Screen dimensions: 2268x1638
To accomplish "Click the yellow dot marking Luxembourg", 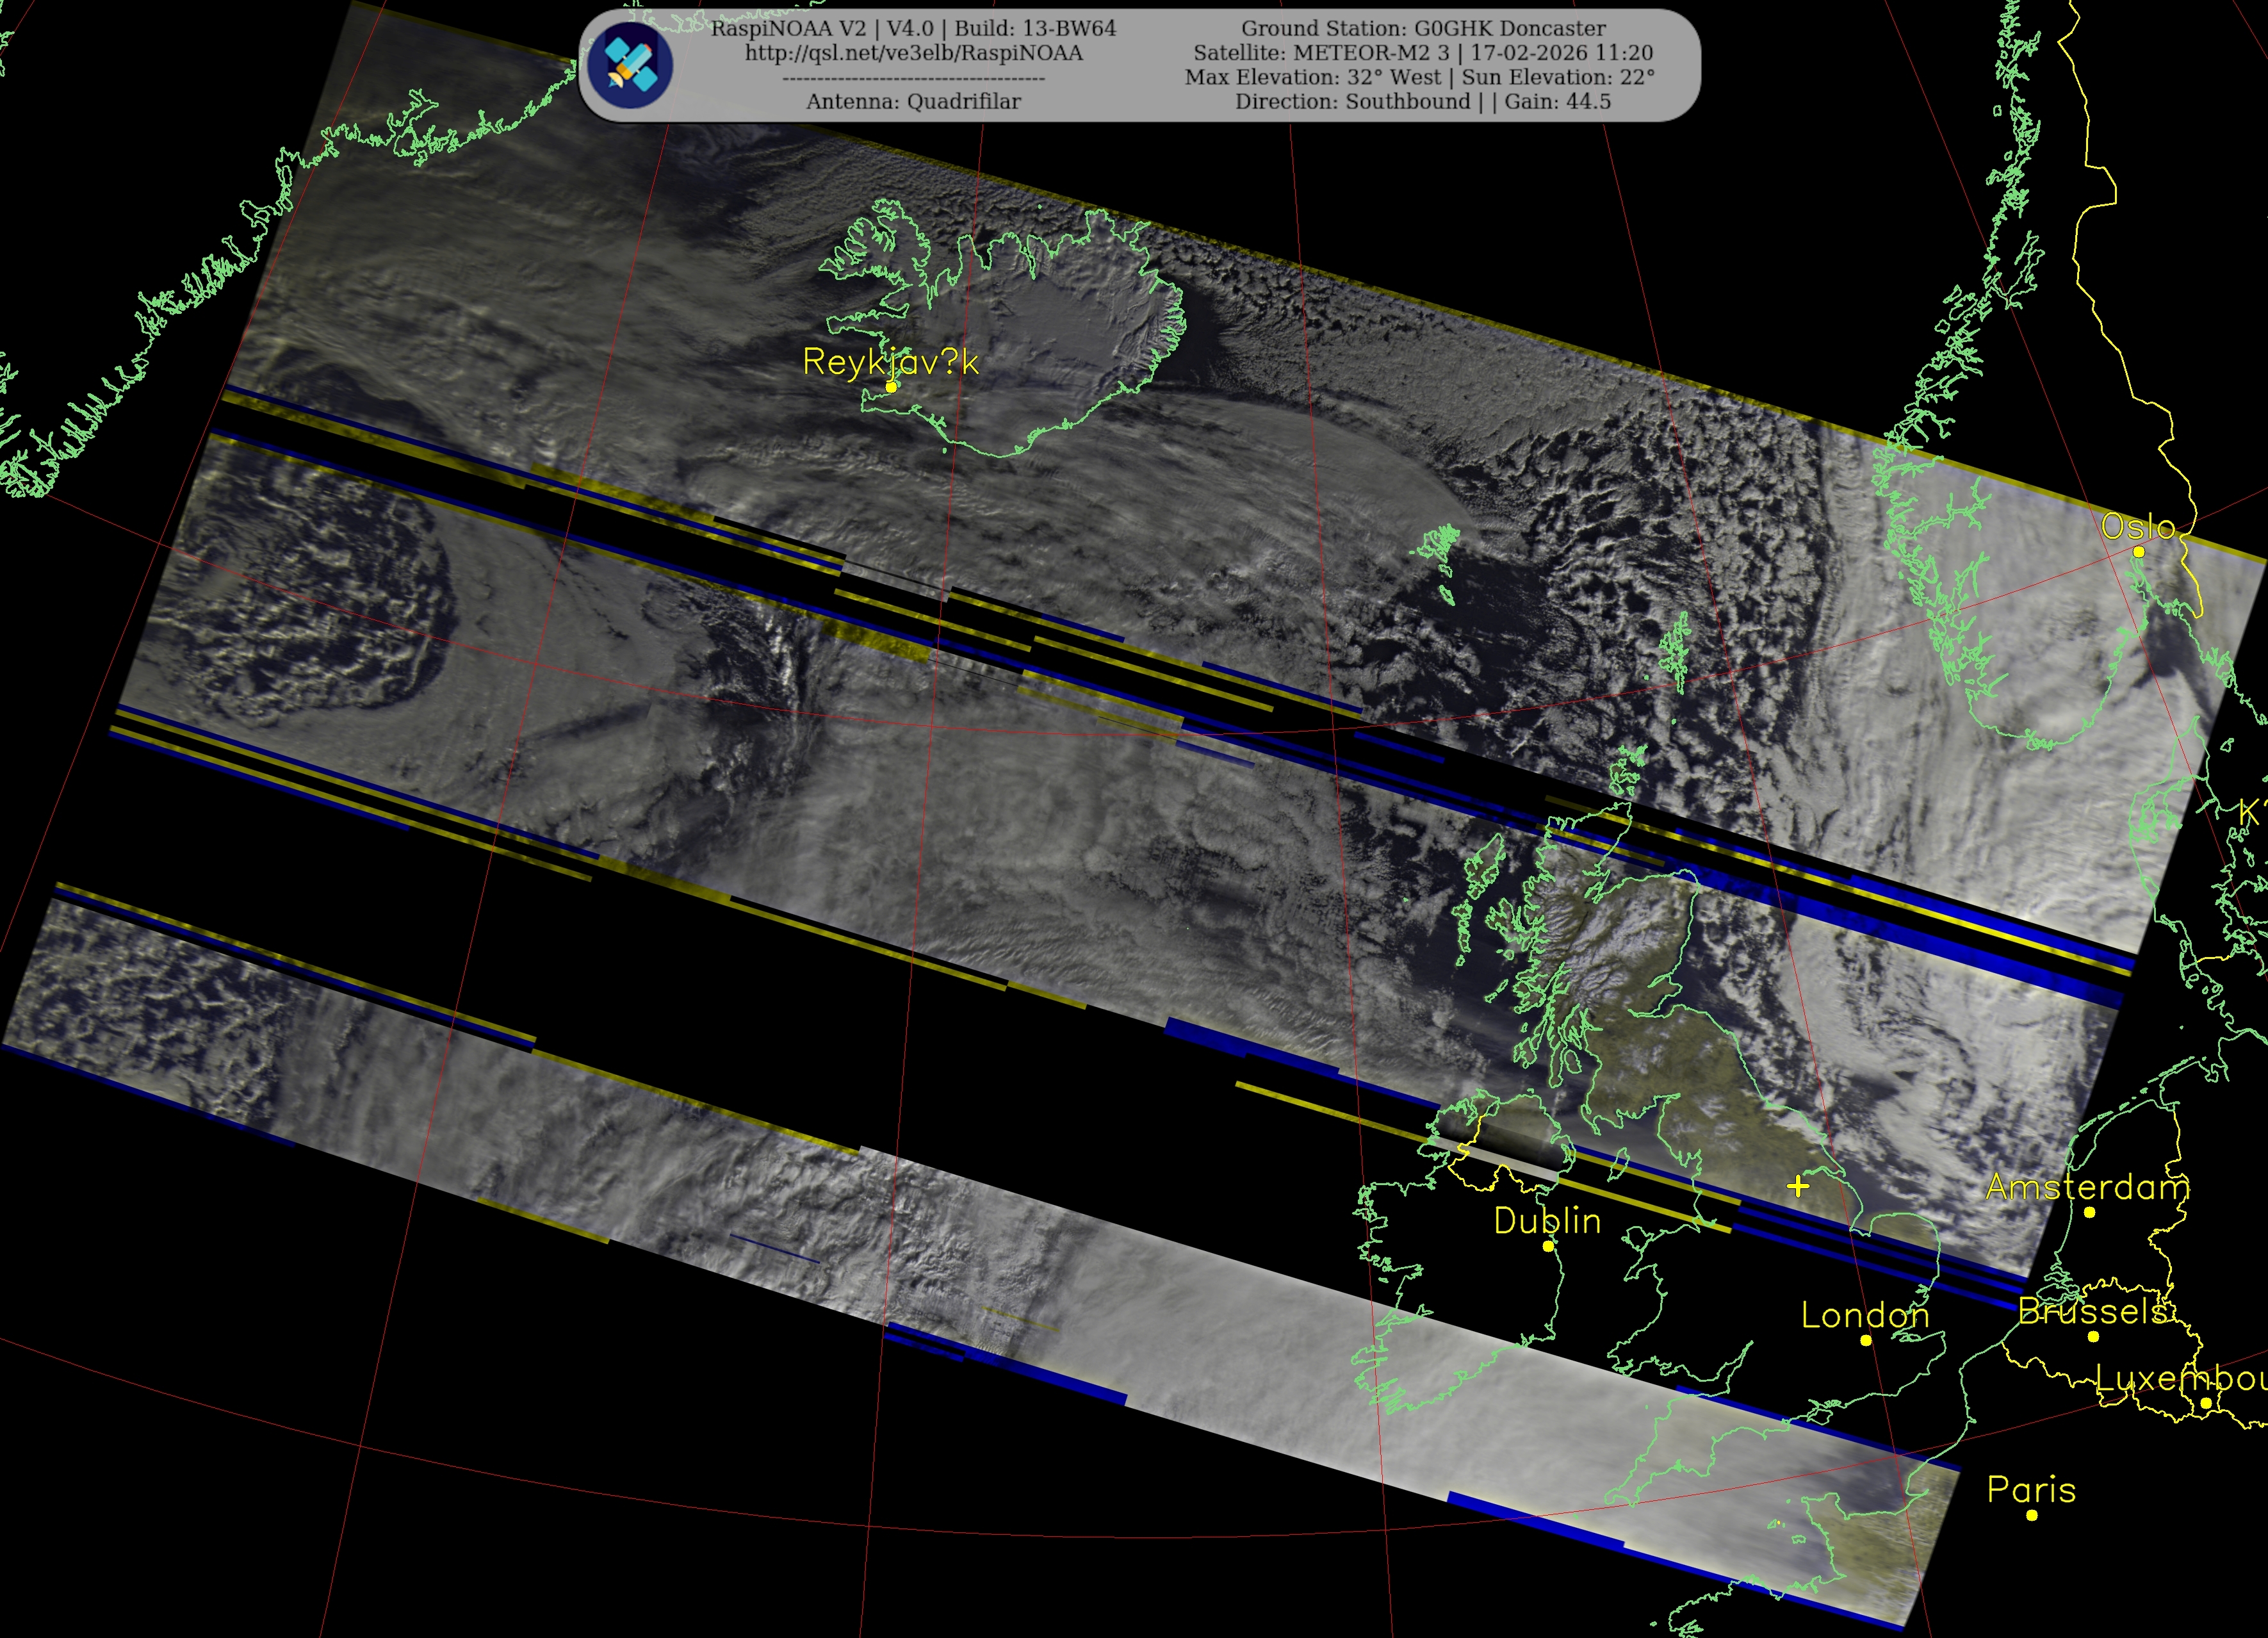I will (2206, 1403).
